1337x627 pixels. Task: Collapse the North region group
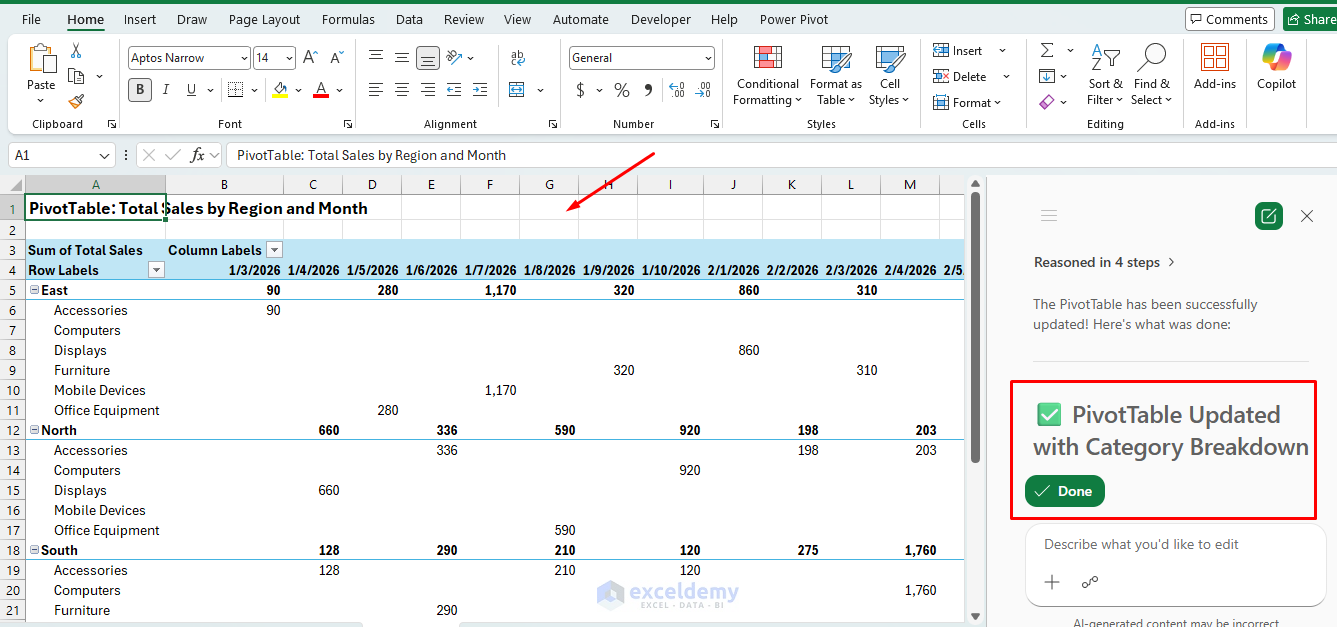(x=35, y=430)
